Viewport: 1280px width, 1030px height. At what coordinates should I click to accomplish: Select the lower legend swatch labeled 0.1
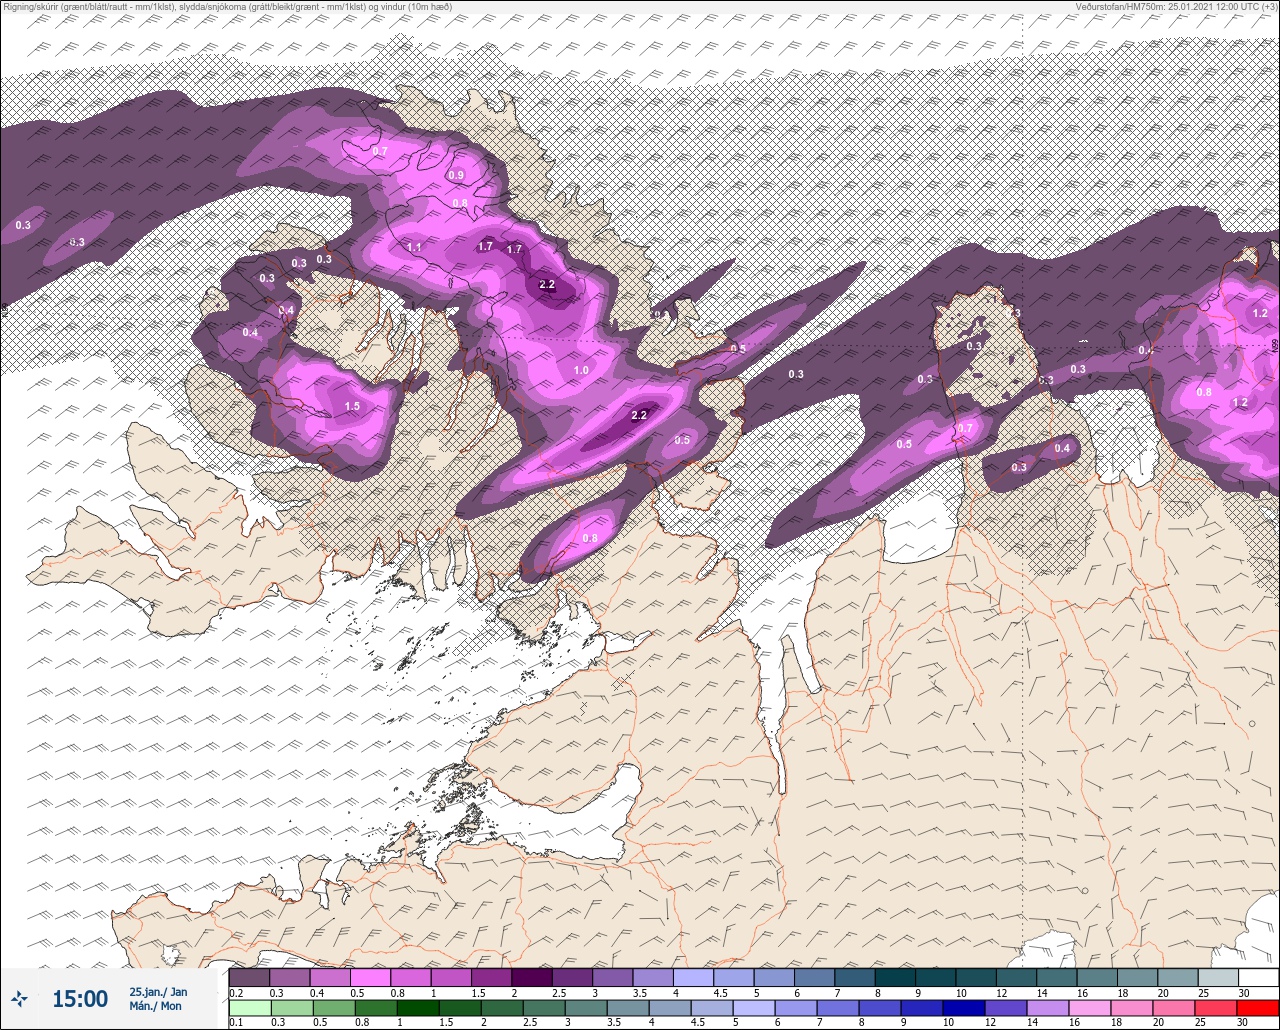tap(249, 1008)
